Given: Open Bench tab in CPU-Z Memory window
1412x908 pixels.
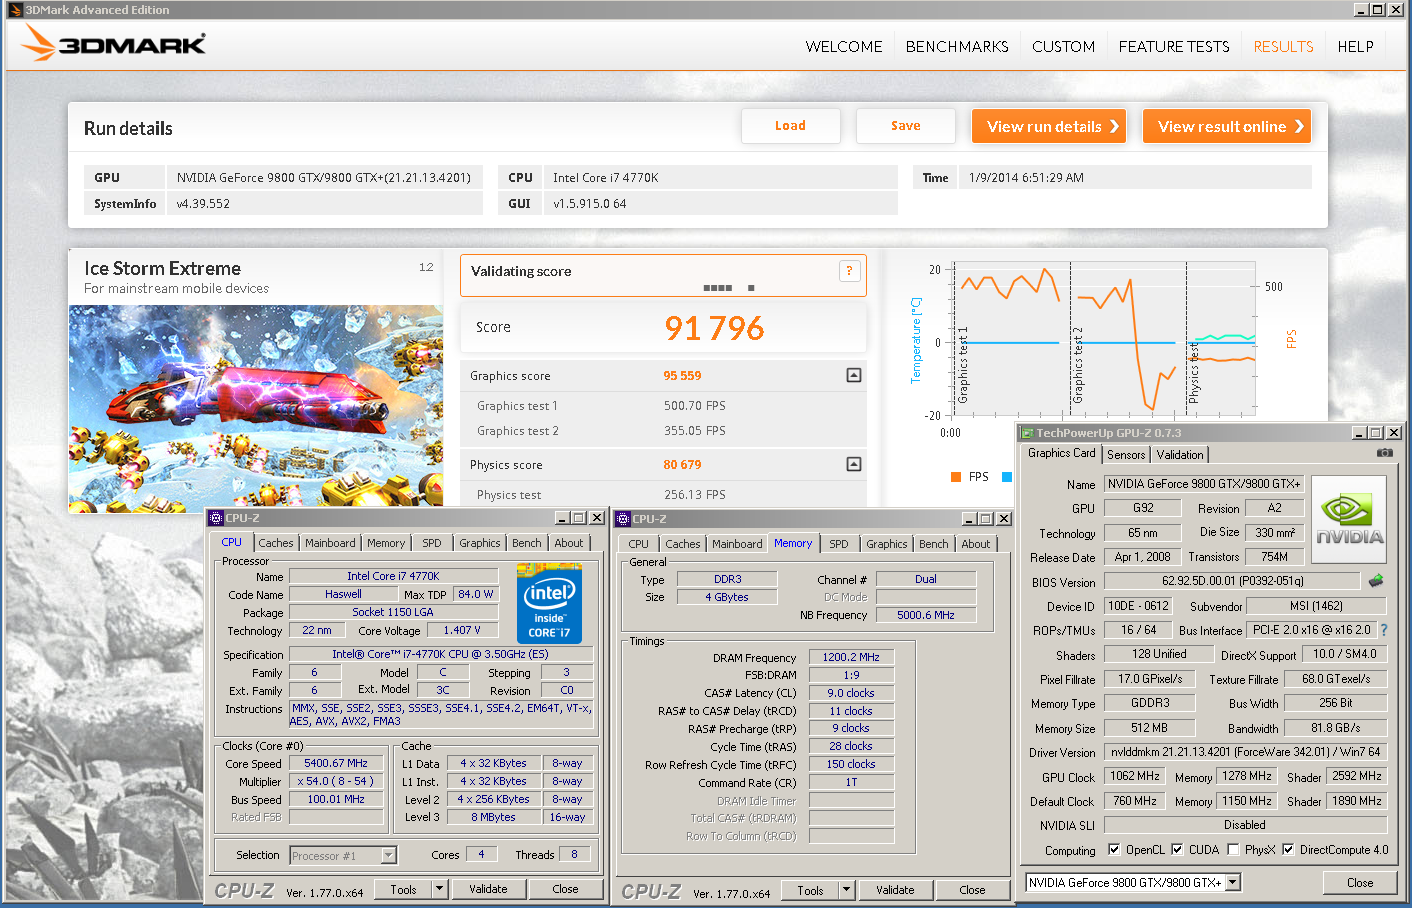Looking at the screenshot, I should (x=934, y=544).
